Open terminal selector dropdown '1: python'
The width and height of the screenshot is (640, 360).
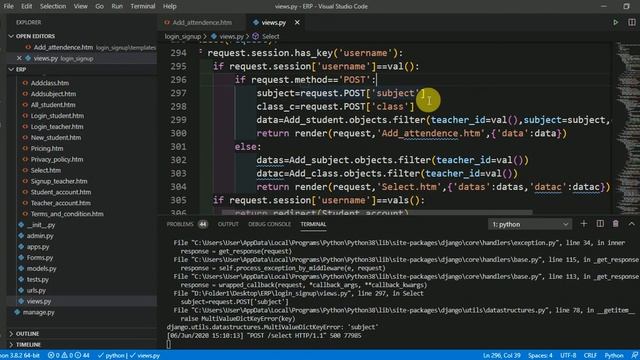(530, 224)
